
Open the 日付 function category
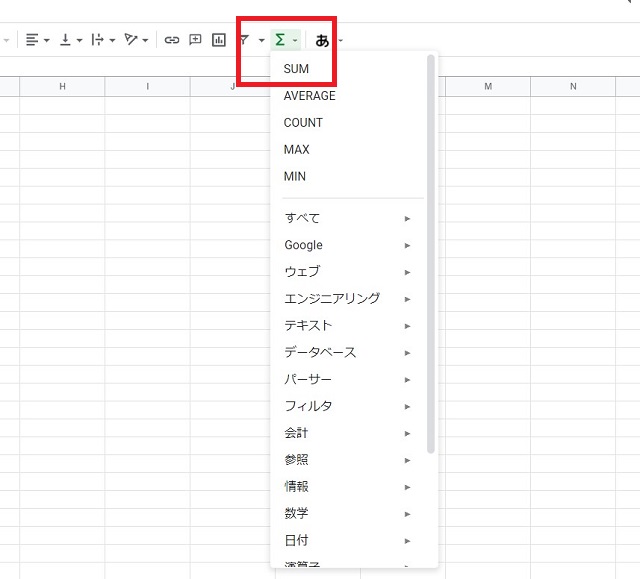click(349, 541)
